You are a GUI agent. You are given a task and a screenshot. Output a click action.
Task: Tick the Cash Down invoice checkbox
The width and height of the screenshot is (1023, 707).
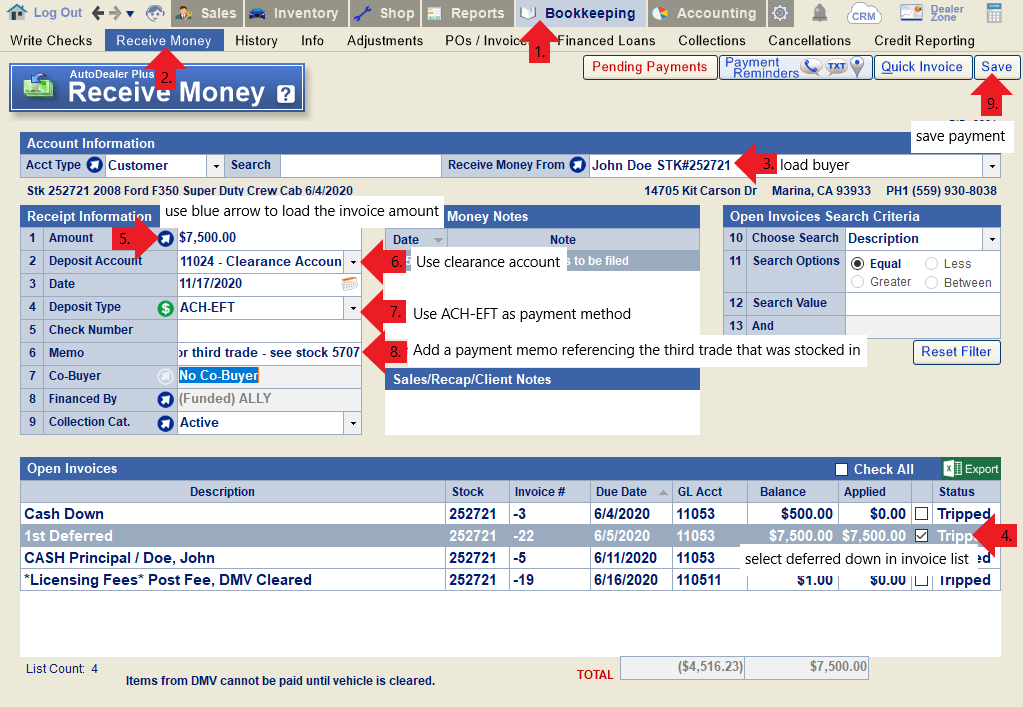coord(921,514)
